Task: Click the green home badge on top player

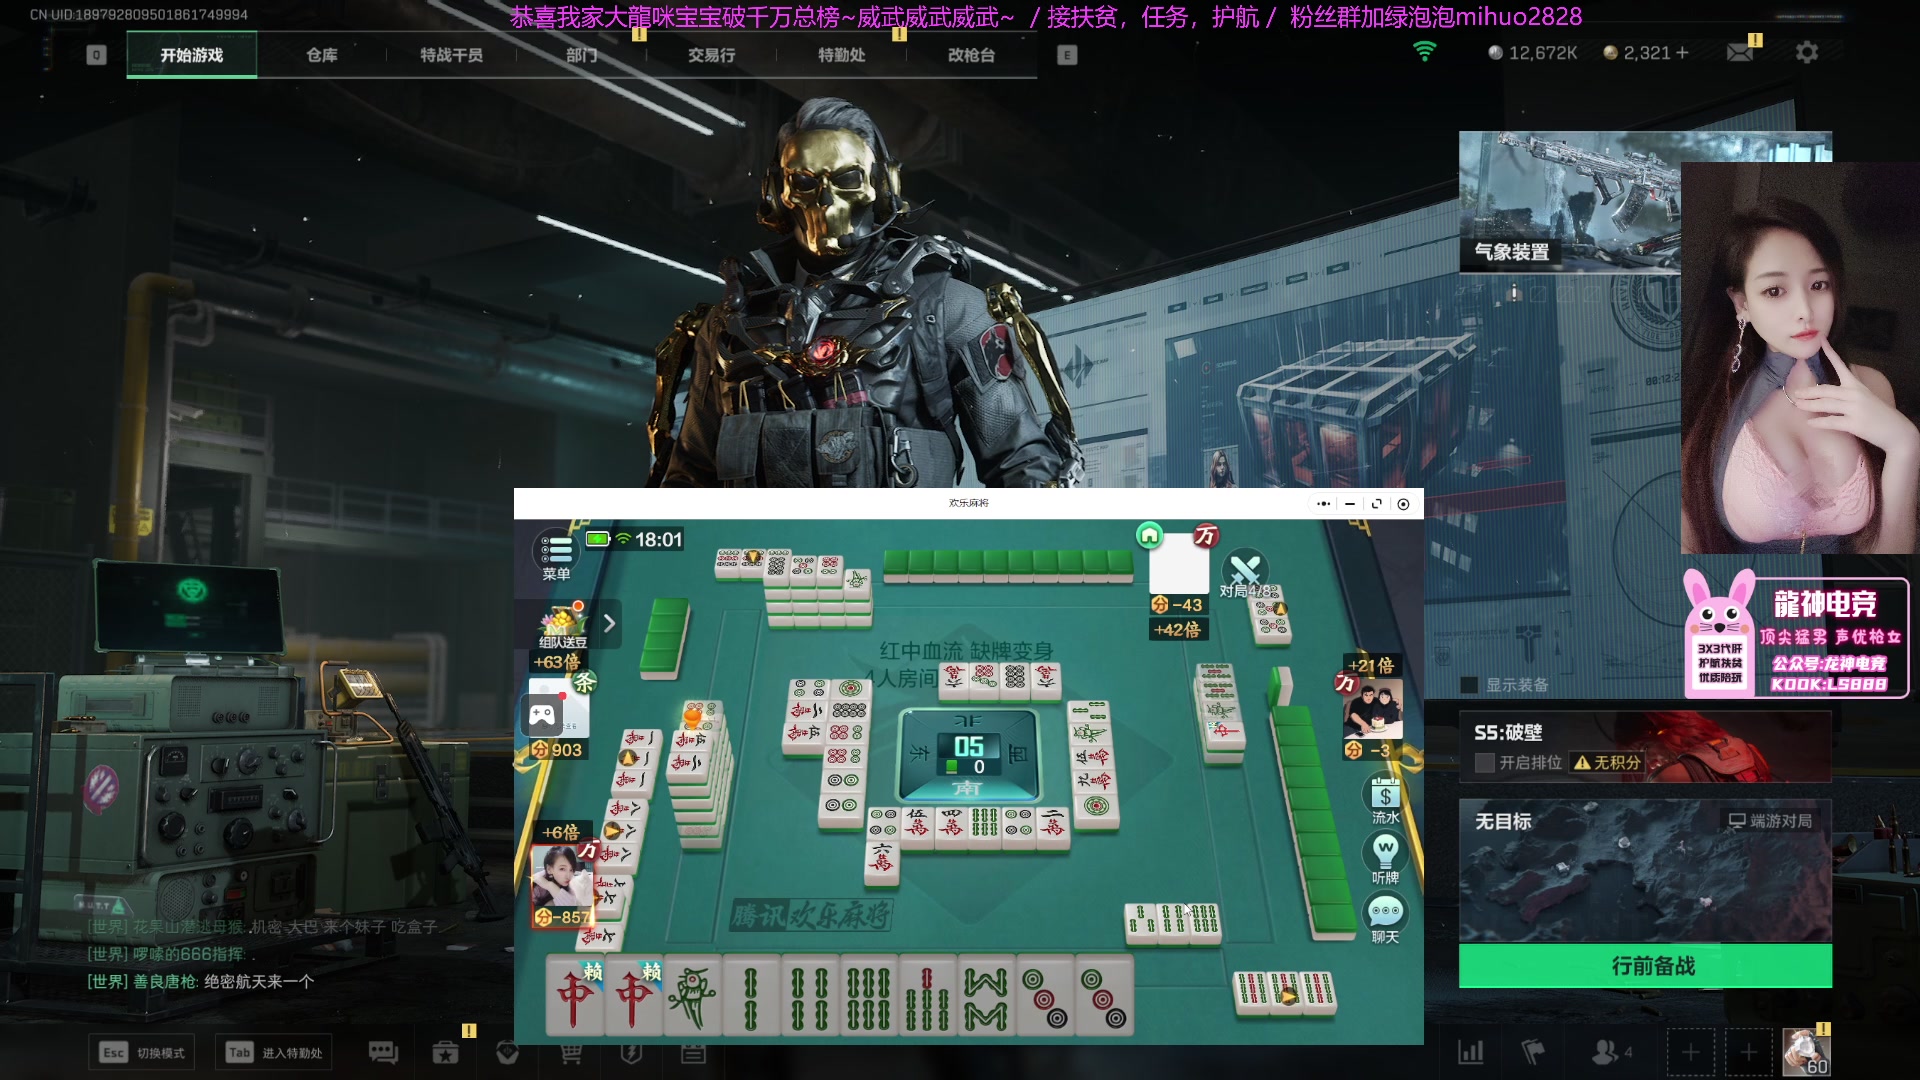Action: (x=1150, y=535)
